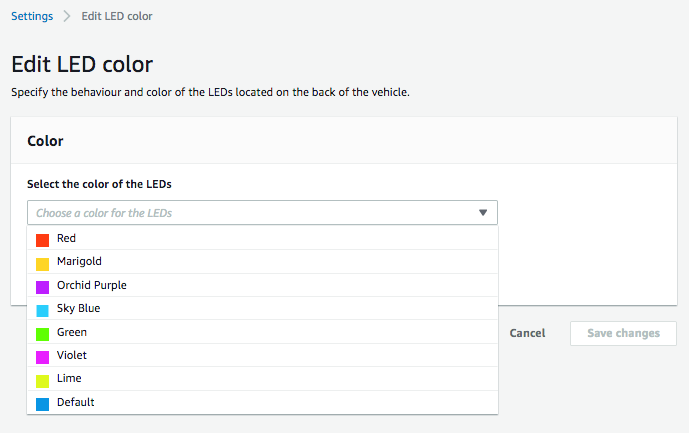This screenshot has height=433, width=689.
Task: Click the 'Choose a color' combo box
Action: [250, 213]
